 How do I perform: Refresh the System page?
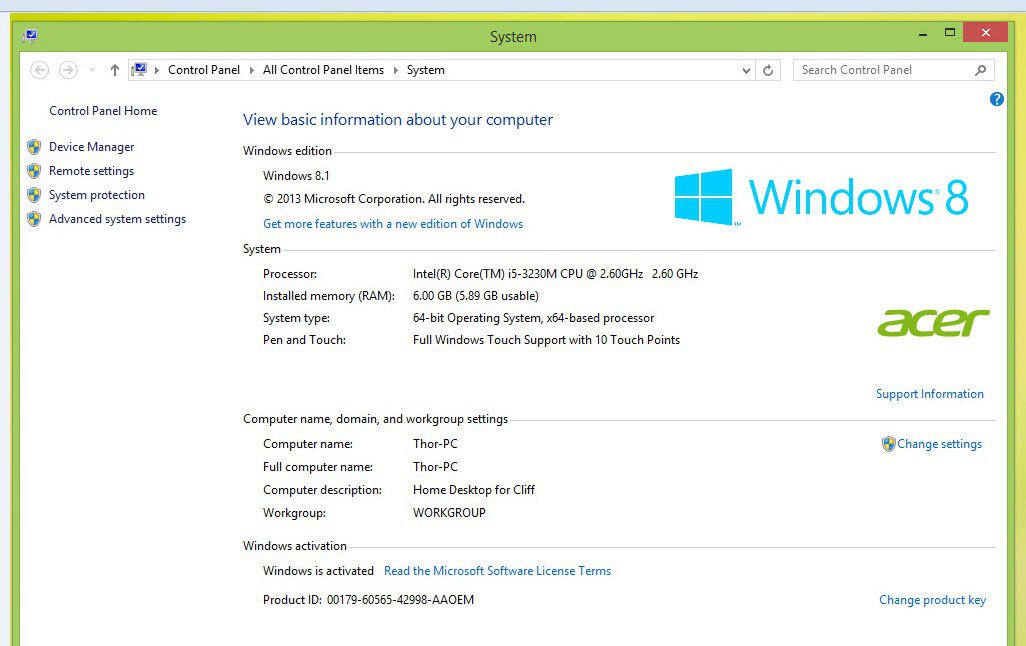tap(768, 70)
